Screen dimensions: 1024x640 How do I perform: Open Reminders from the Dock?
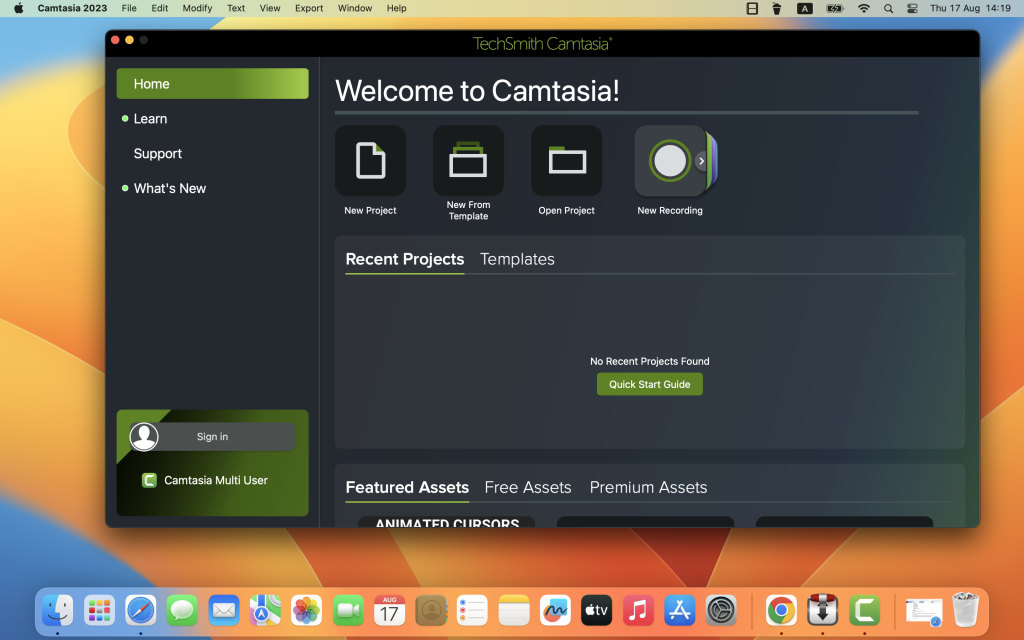click(x=472, y=611)
